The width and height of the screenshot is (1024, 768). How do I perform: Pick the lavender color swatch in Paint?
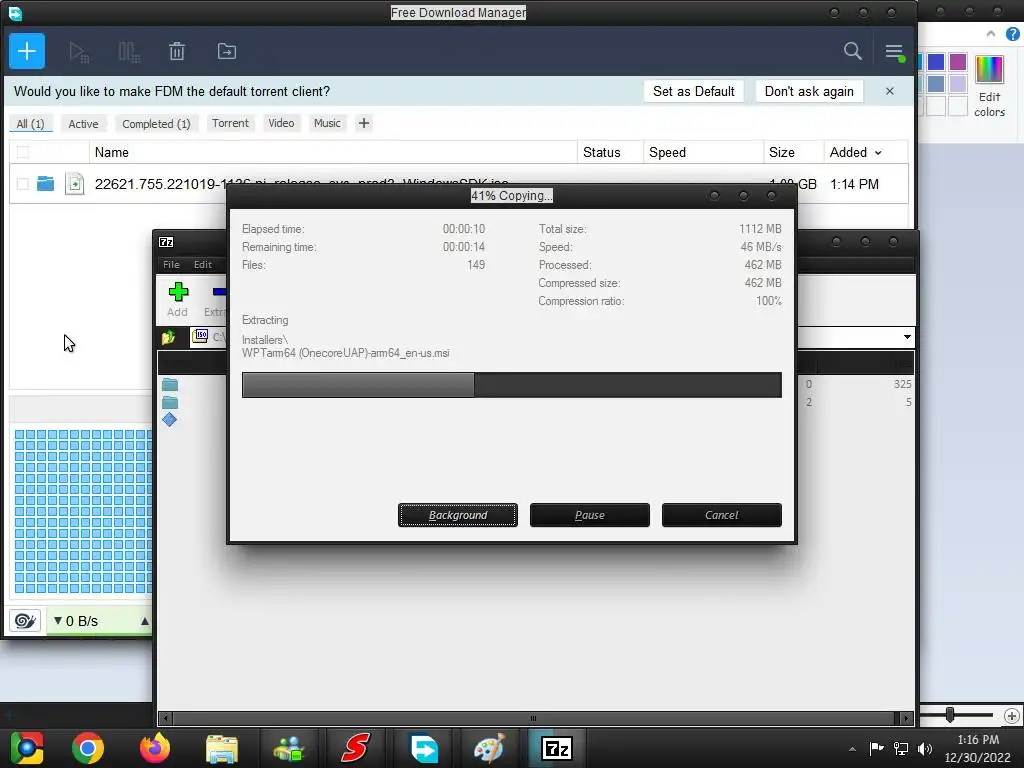click(958, 84)
